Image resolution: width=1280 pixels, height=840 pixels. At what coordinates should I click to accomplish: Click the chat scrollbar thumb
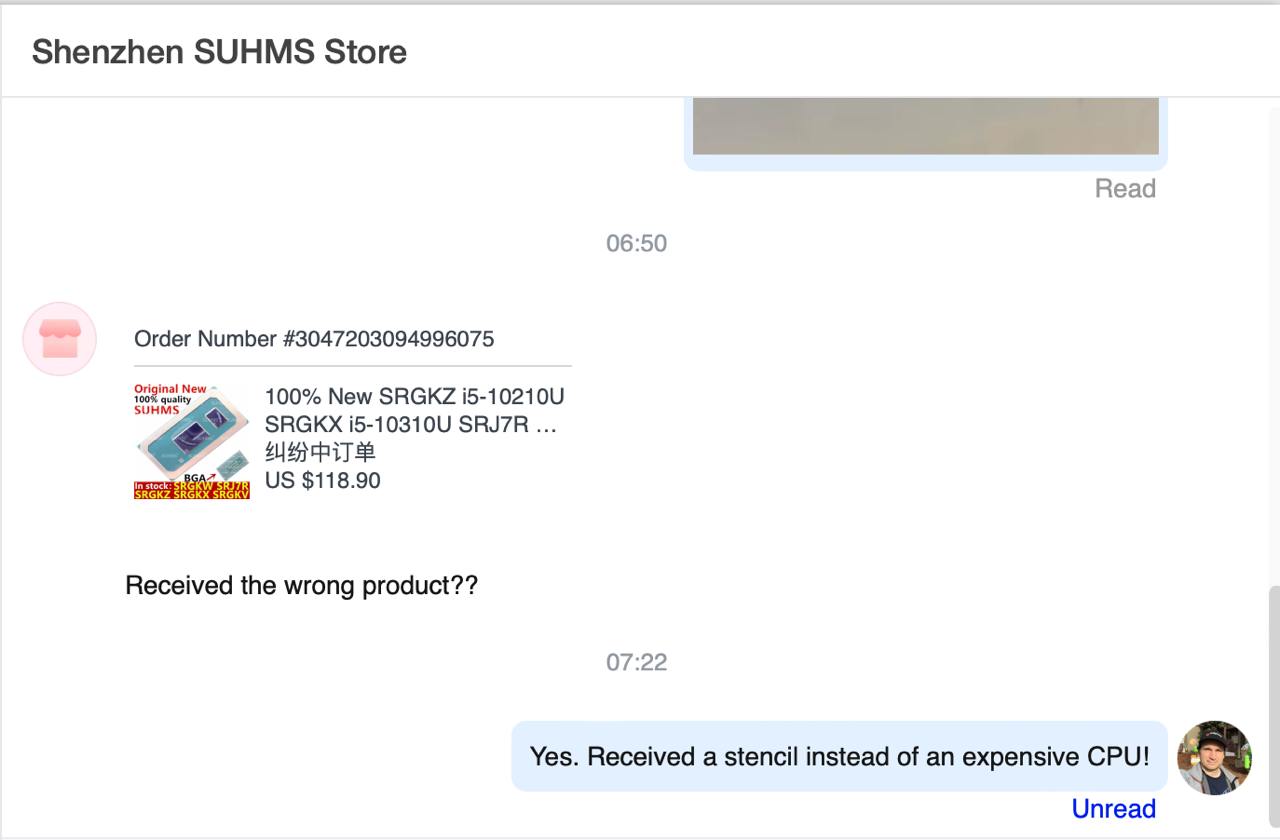1274,708
